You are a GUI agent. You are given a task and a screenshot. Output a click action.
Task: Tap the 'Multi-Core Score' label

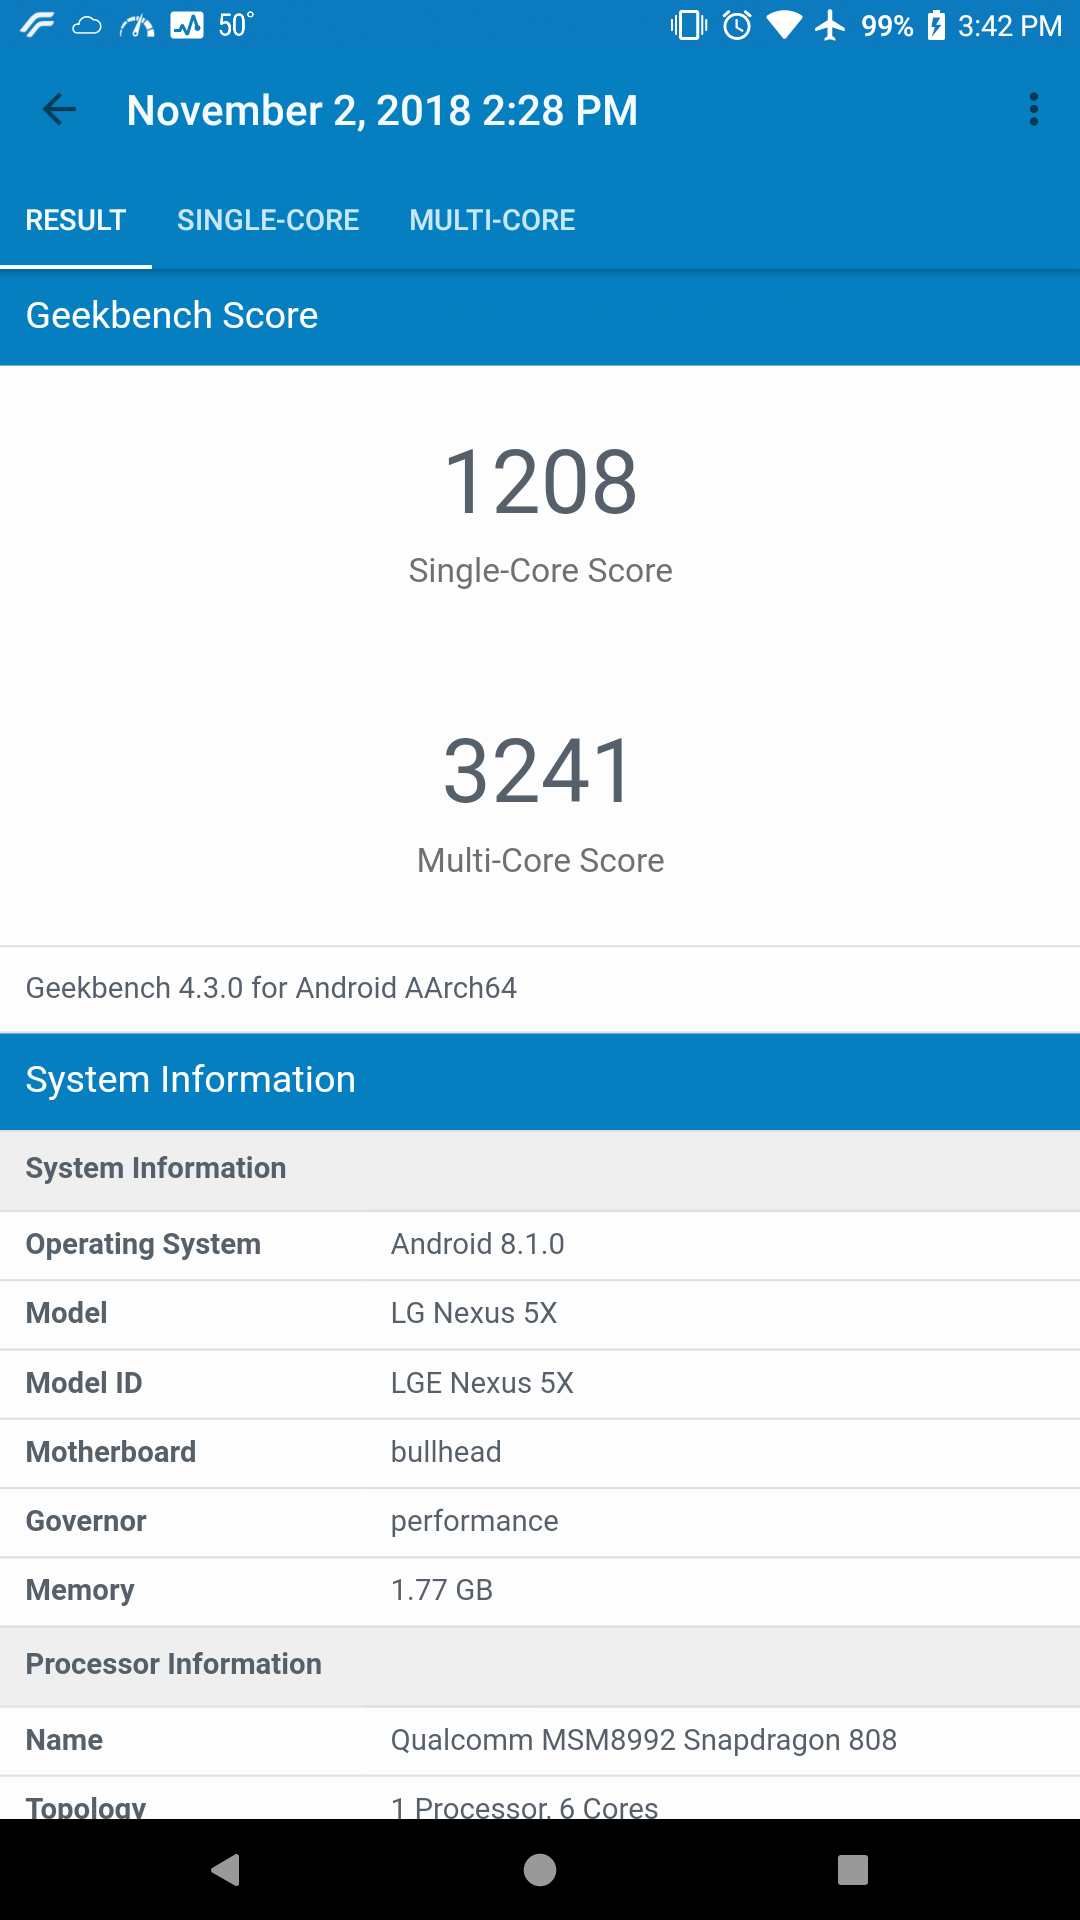tap(540, 860)
